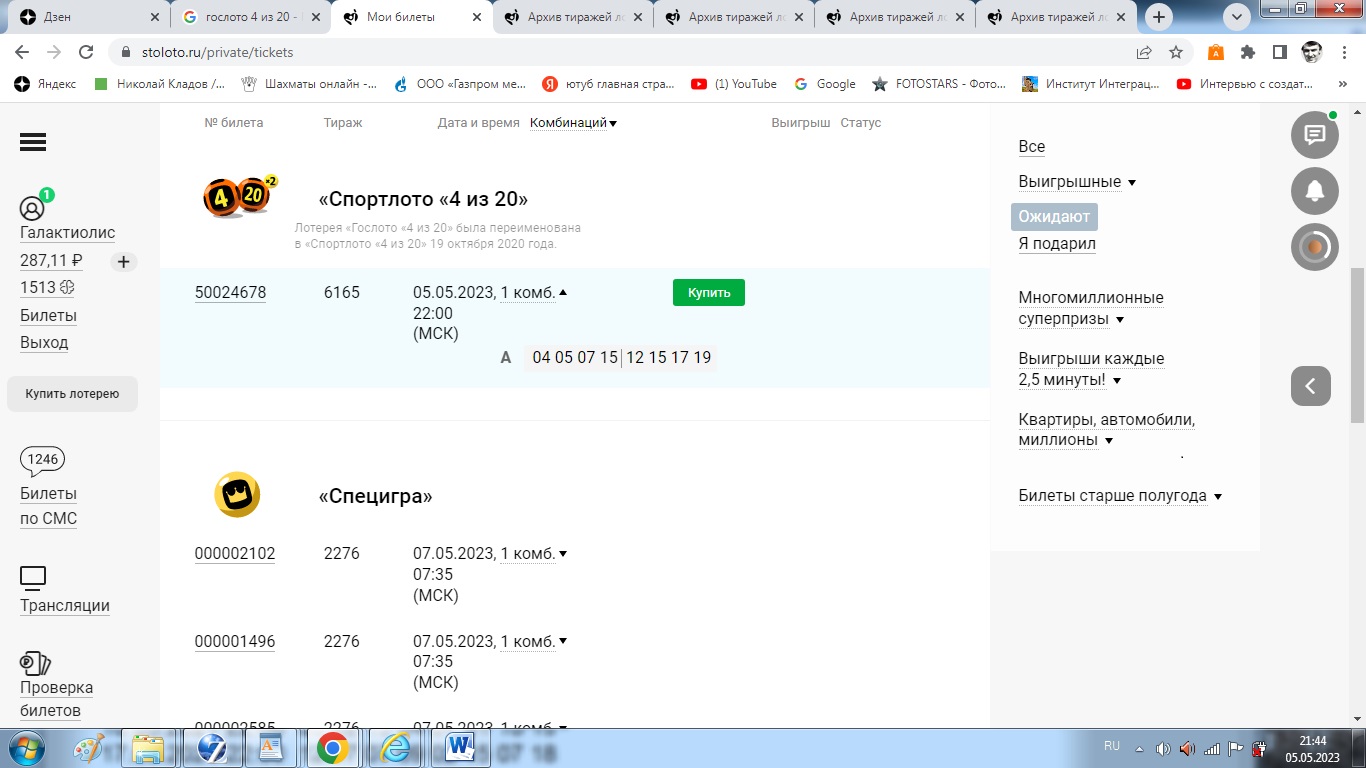Open the hamburger menu icon
The height and width of the screenshot is (768, 1366).
point(33,143)
